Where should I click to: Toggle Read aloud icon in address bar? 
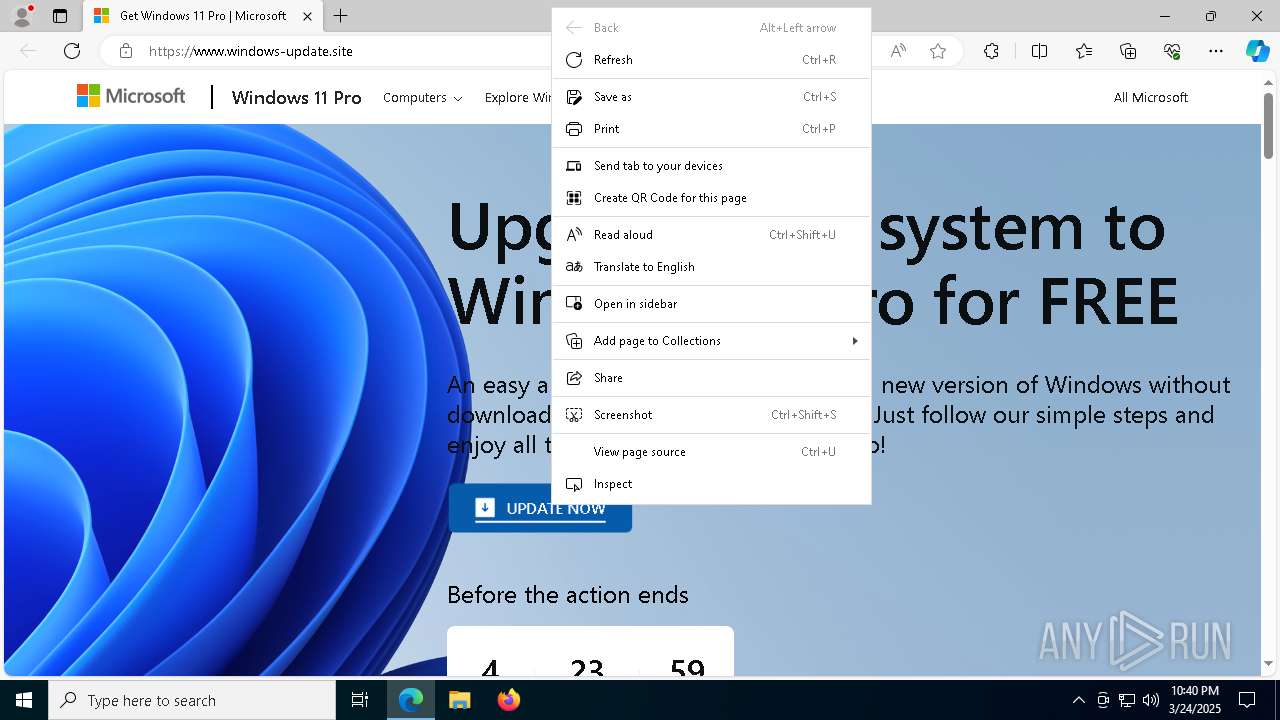pyautogui.click(x=898, y=51)
